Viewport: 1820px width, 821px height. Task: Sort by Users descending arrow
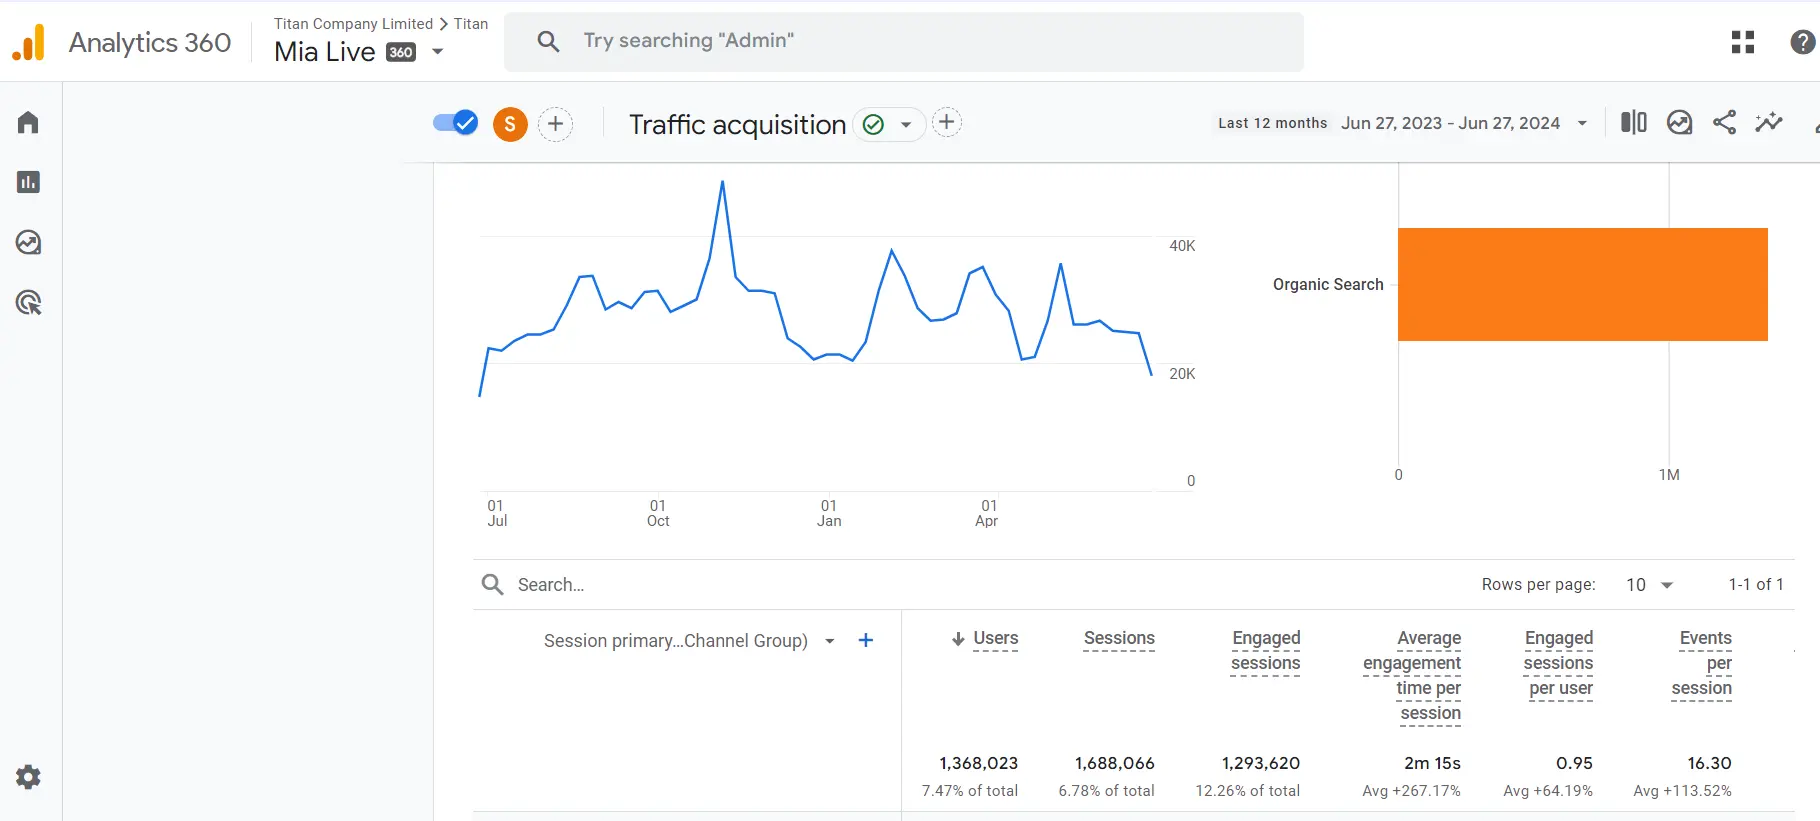958,639
